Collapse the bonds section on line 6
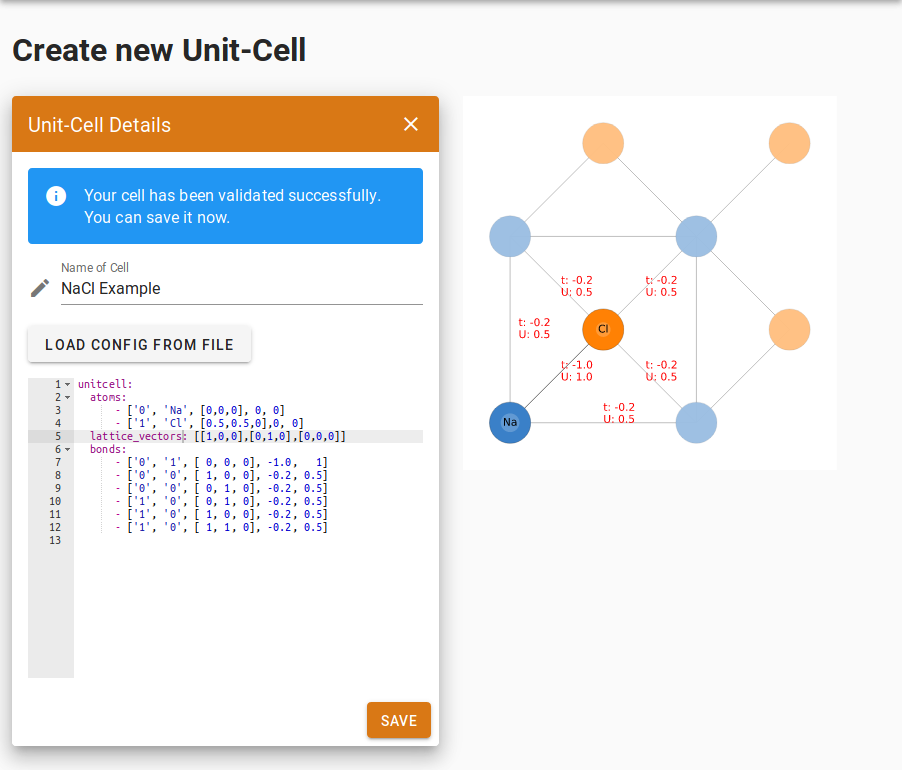This screenshot has height=770, width=902. (65, 449)
